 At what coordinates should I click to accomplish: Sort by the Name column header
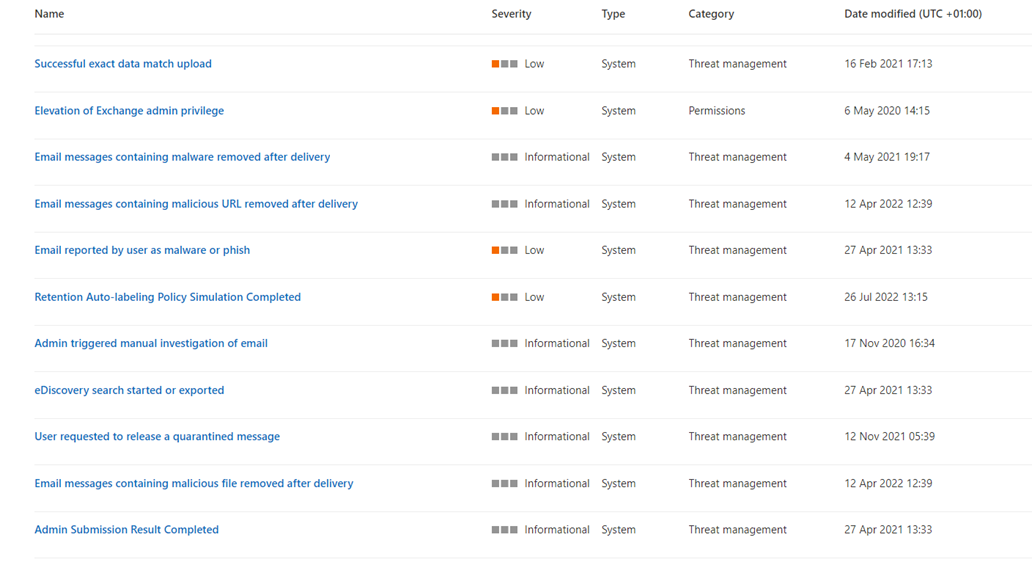click(49, 14)
